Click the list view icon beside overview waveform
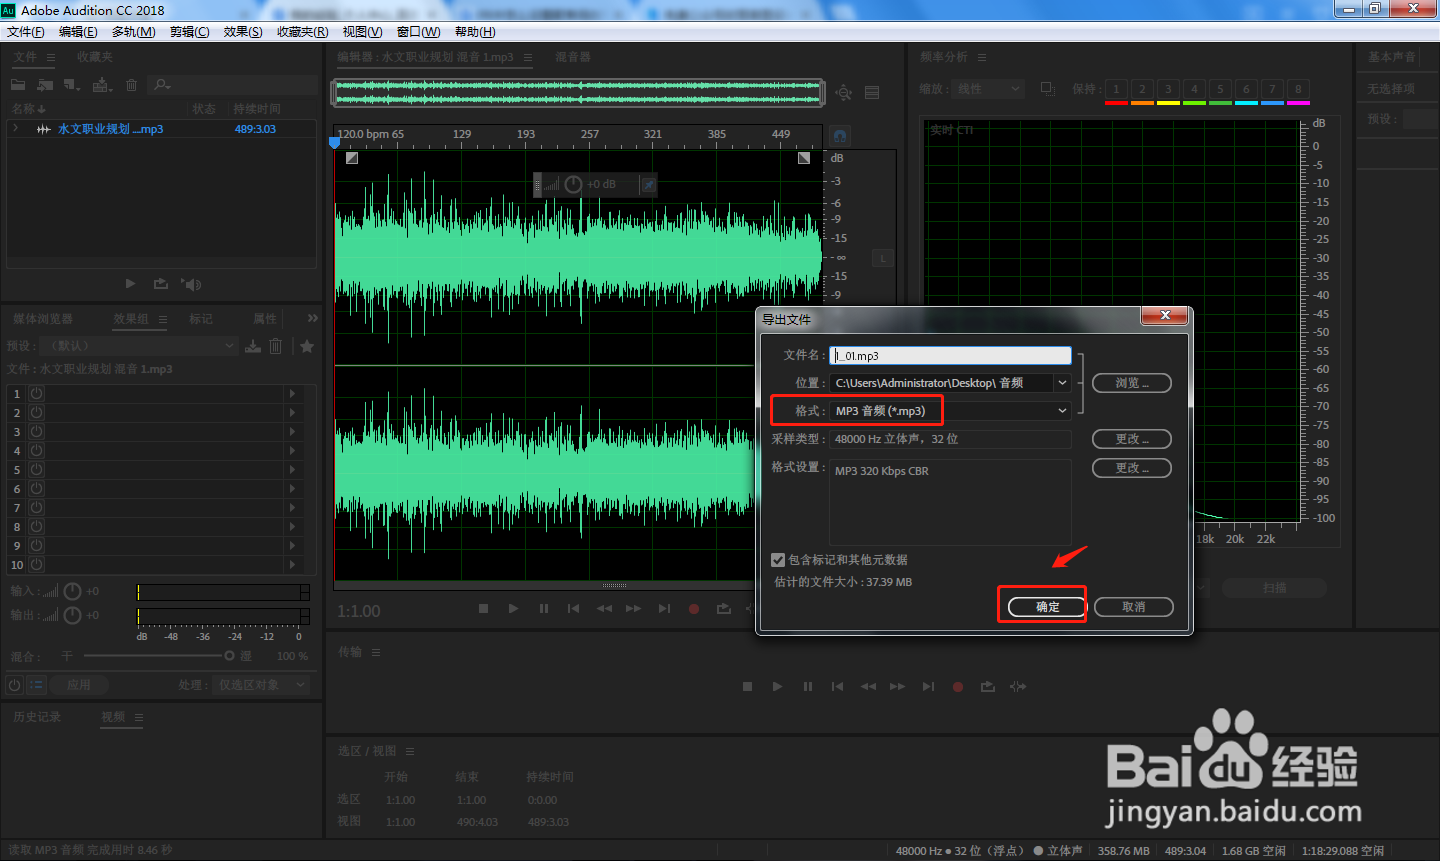The image size is (1440, 861). point(872,93)
